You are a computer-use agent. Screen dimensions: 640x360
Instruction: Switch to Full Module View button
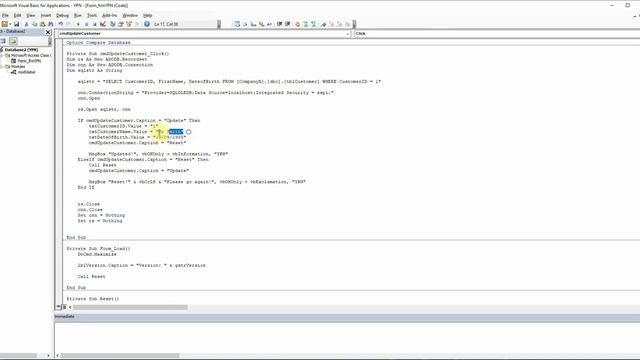click(64, 307)
